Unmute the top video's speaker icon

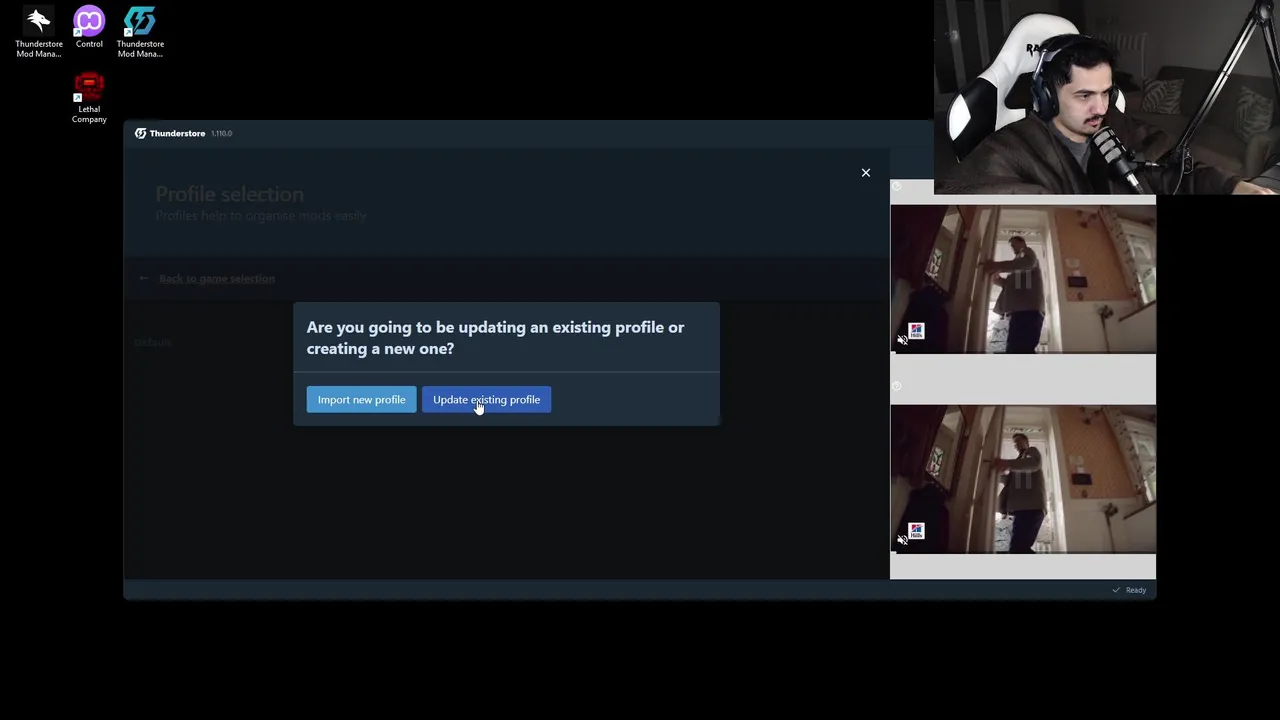click(902, 340)
